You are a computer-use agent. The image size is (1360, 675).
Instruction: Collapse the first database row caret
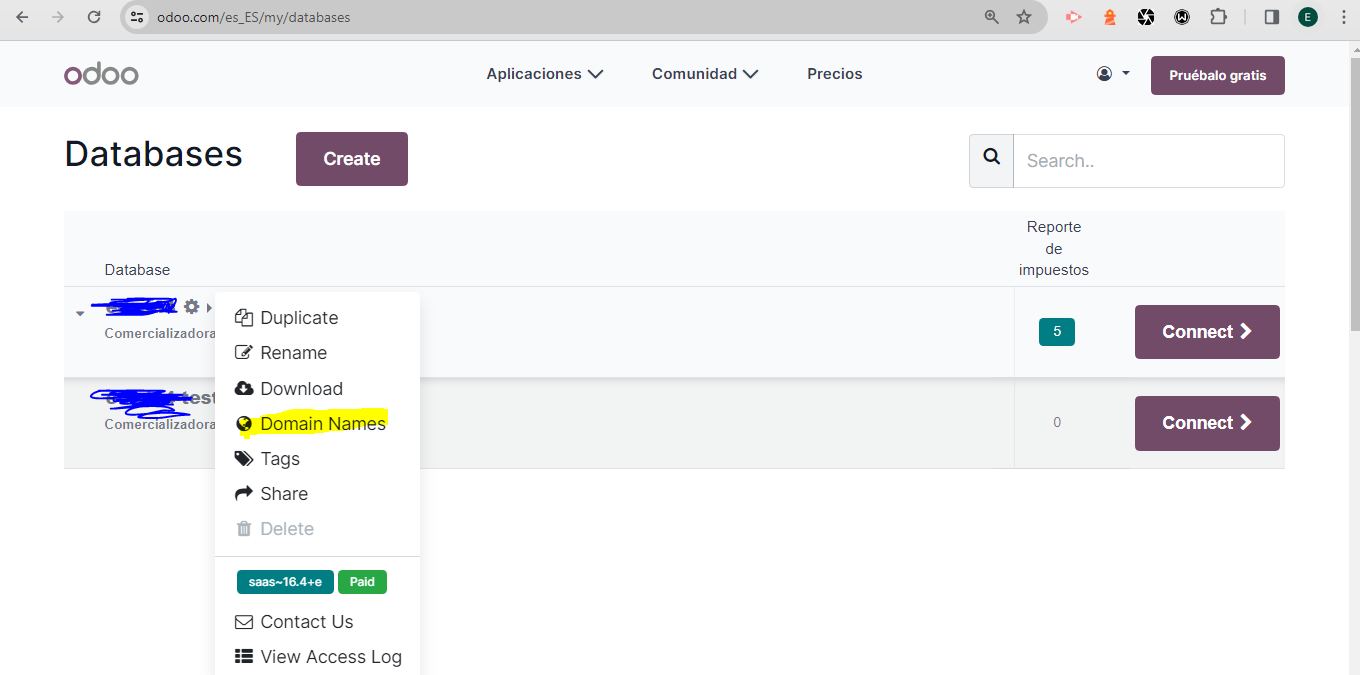(80, 314)
